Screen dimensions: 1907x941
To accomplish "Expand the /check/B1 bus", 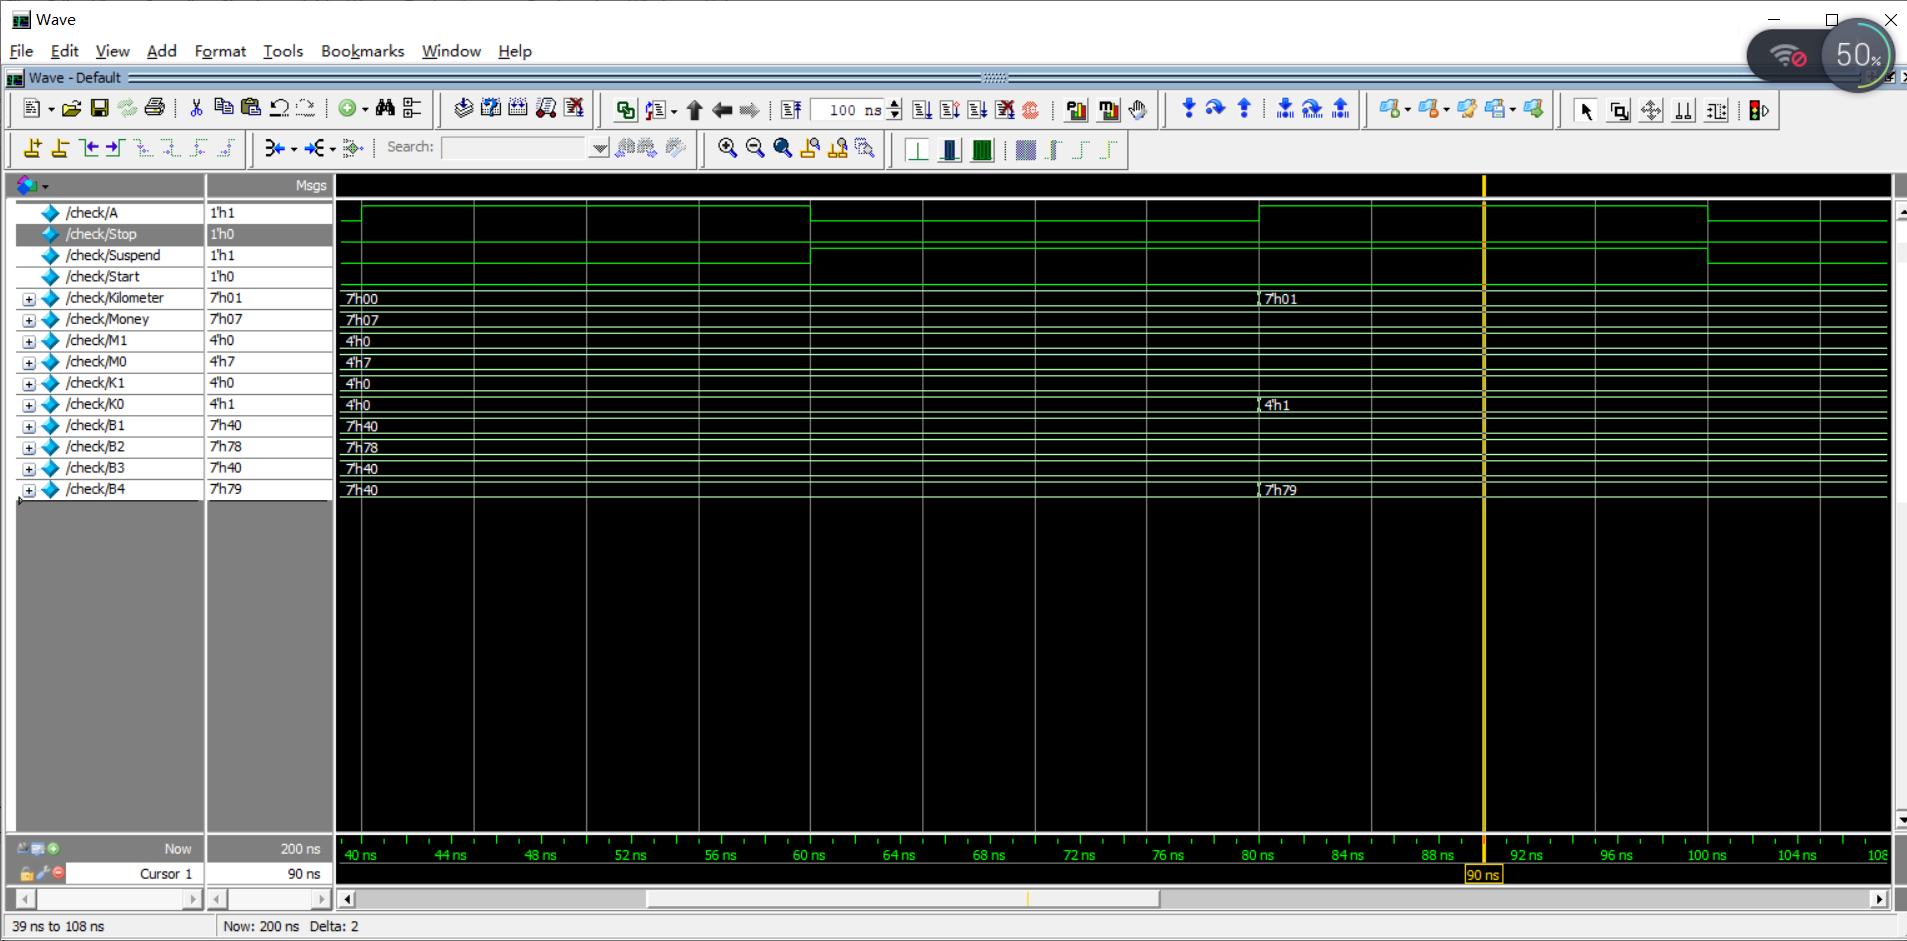I will [x=29, y=426].
